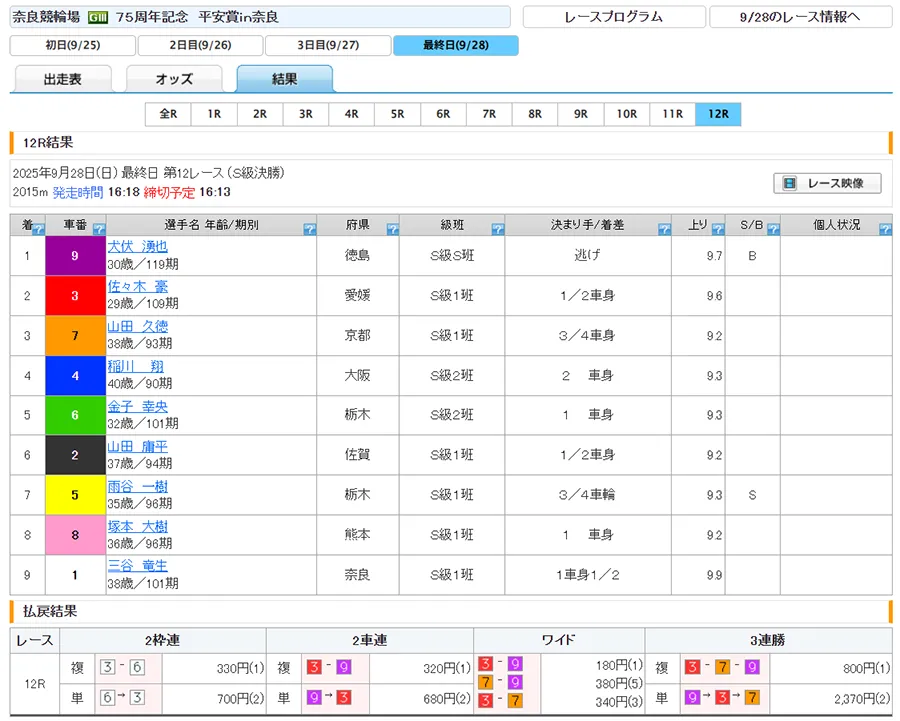The height and width of the screenshot is (721, 900).
Task: Show results for race 11R
Action: coord(672,114)
